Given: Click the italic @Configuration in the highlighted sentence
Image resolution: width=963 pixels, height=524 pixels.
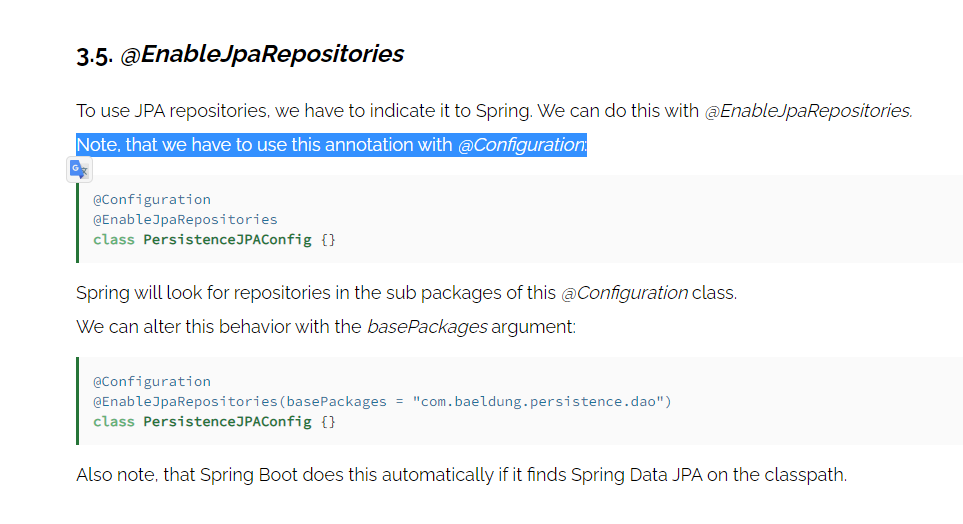Looking at the screenshot, I should pos(521,145).
